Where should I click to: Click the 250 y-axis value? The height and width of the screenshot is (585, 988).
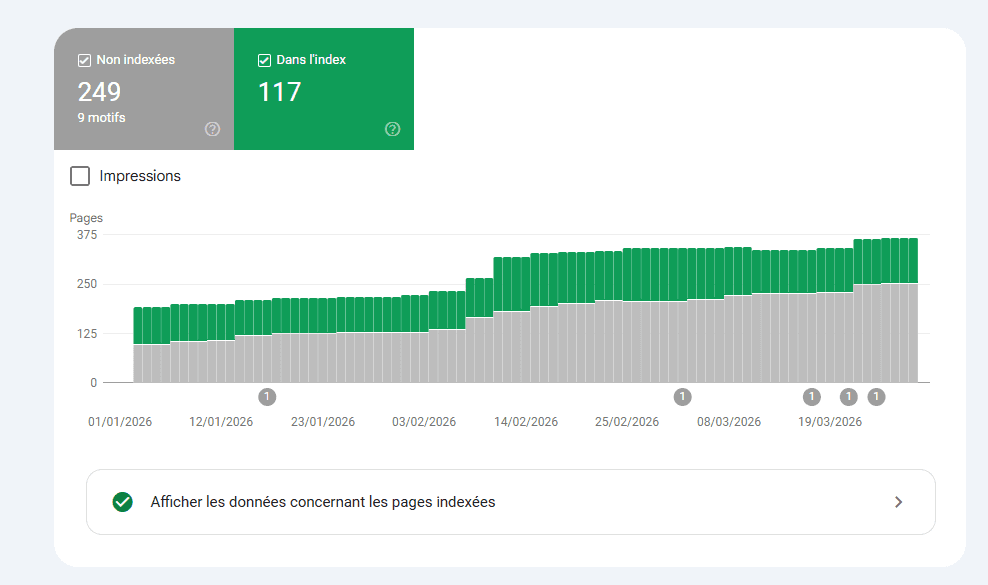click(x=87, y=284)
